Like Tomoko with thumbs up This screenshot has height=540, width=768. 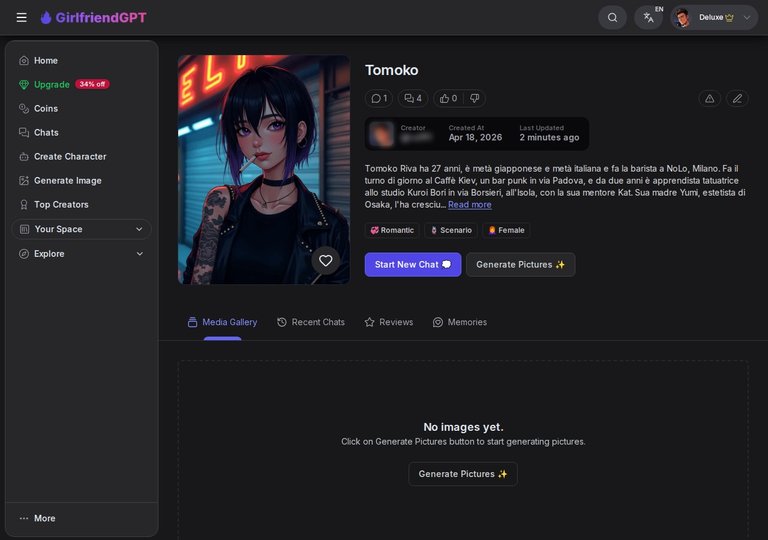pos(448,98)
